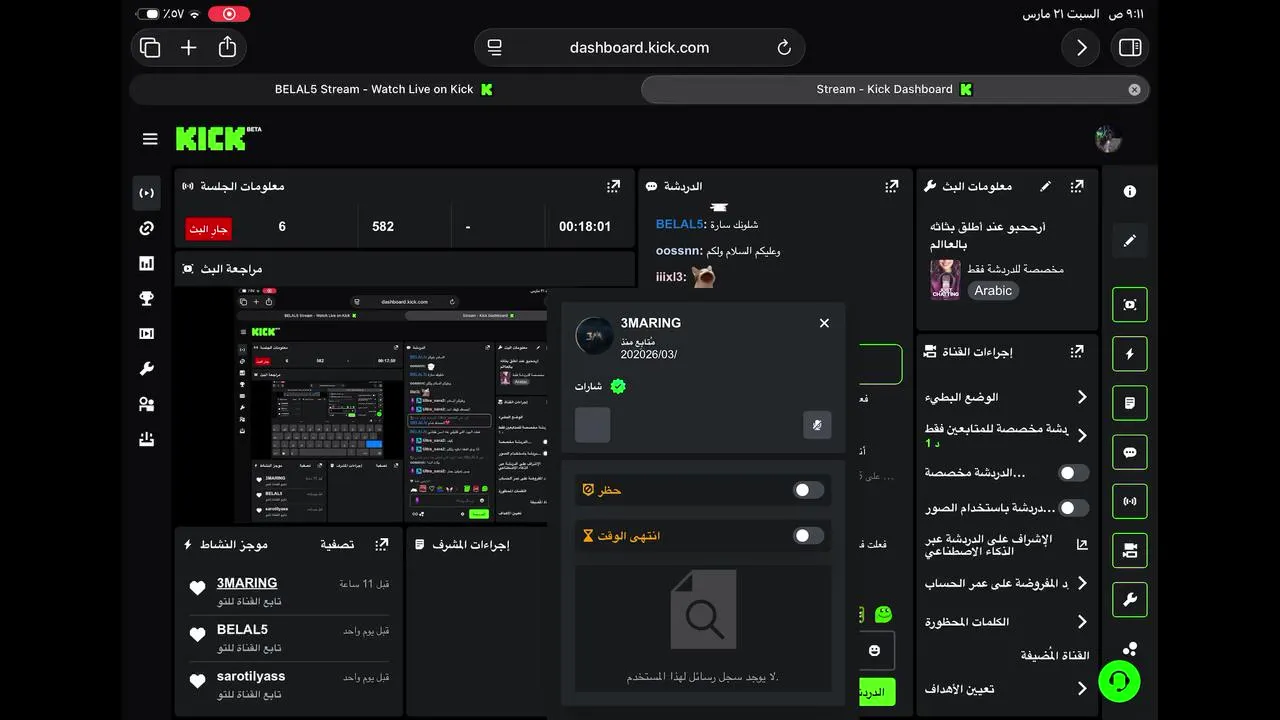Open BELAL5 in the activity feed
1280x720 pixels.
pos(242,630)
